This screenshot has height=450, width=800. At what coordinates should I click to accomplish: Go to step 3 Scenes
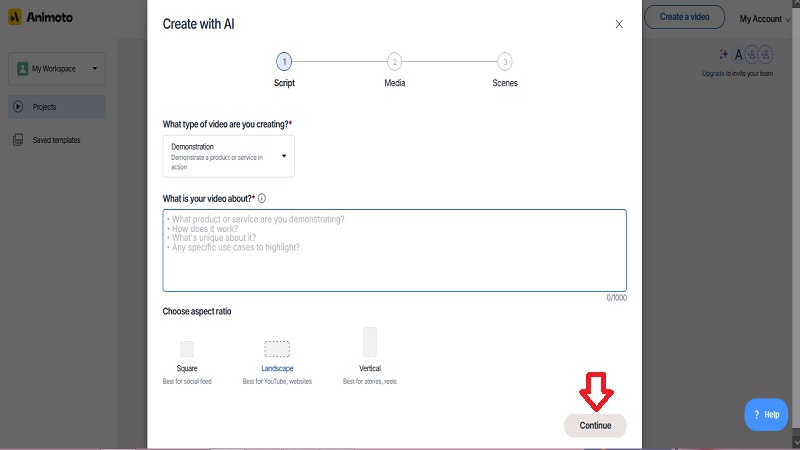pos(505,62)
